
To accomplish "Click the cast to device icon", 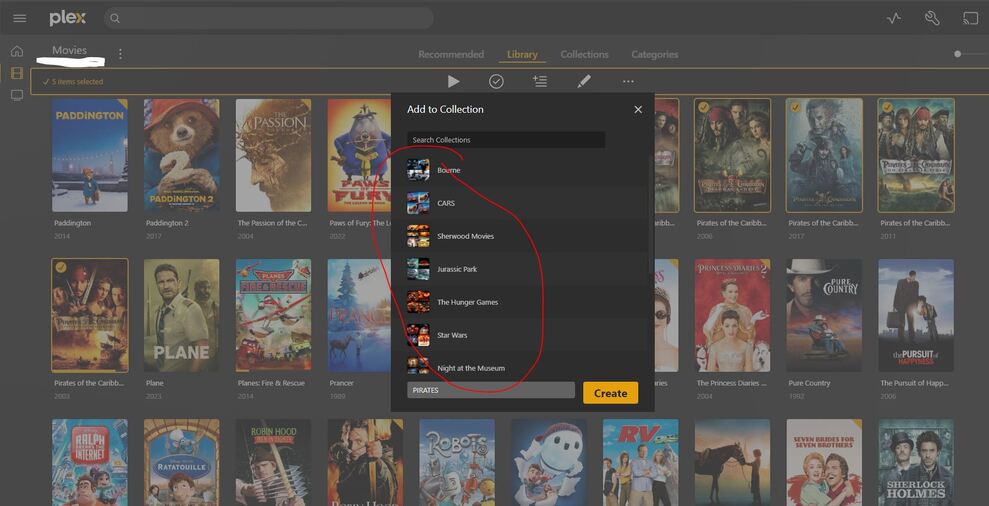I will 970,18.
